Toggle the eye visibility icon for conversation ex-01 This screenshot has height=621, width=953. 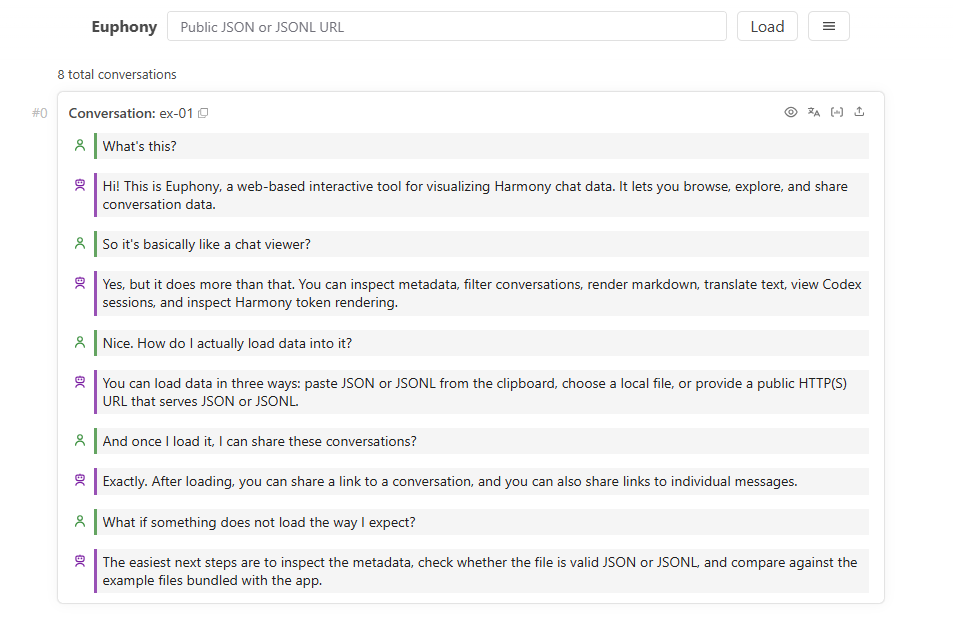coord(790,112)
